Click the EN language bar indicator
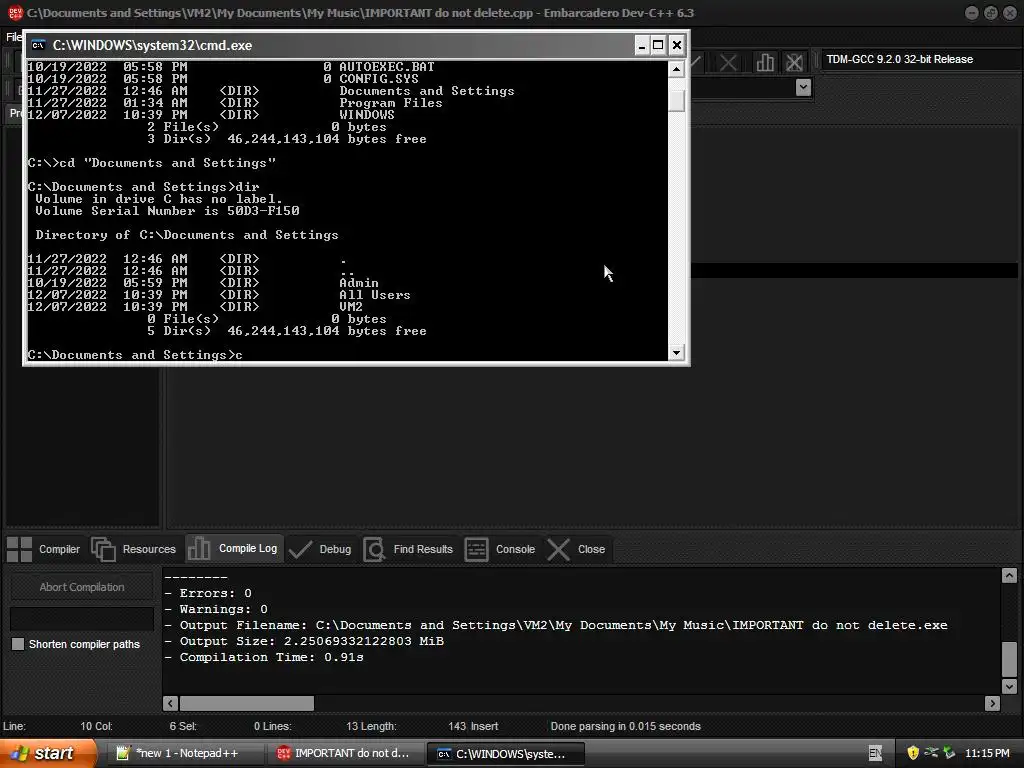Image resolution: width=1024 pixels, height=768 pixels. pos(875,753)
